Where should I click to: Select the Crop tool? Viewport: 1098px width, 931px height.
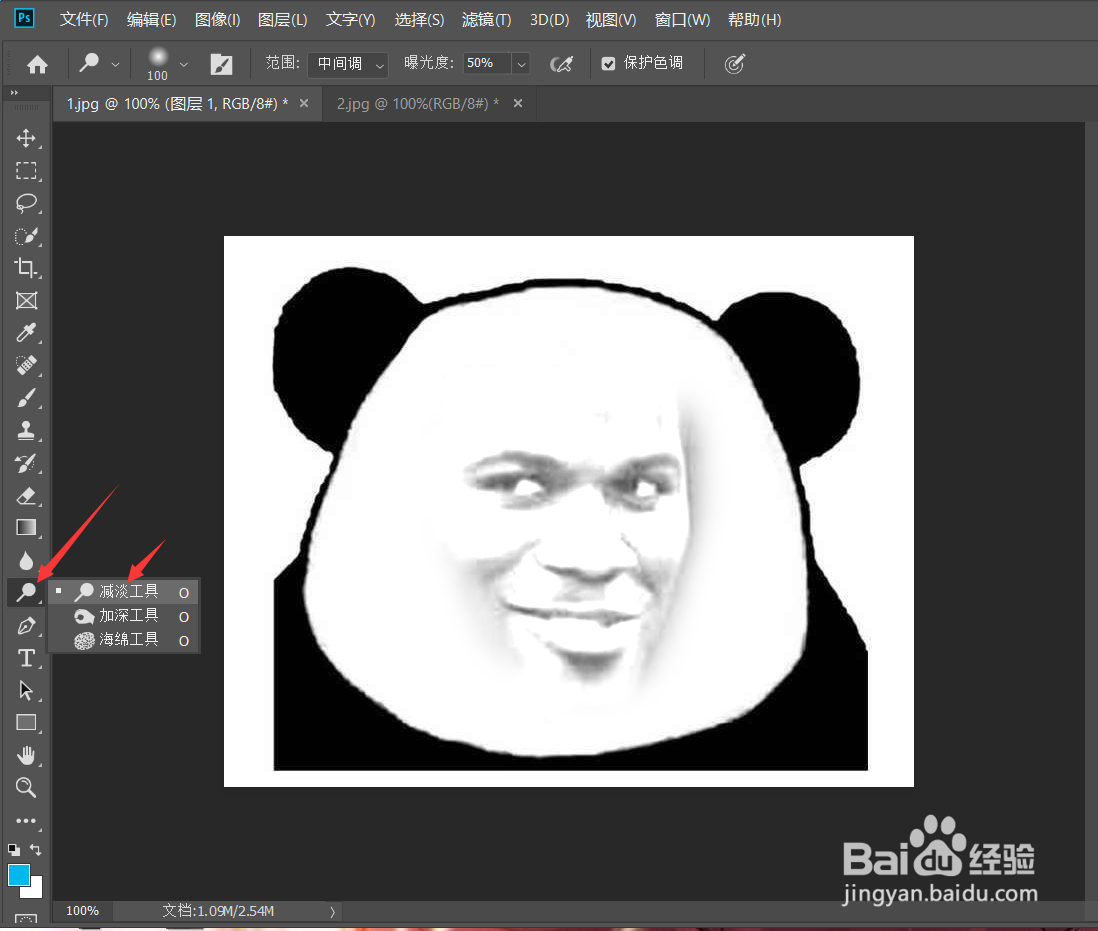[27, 267]
